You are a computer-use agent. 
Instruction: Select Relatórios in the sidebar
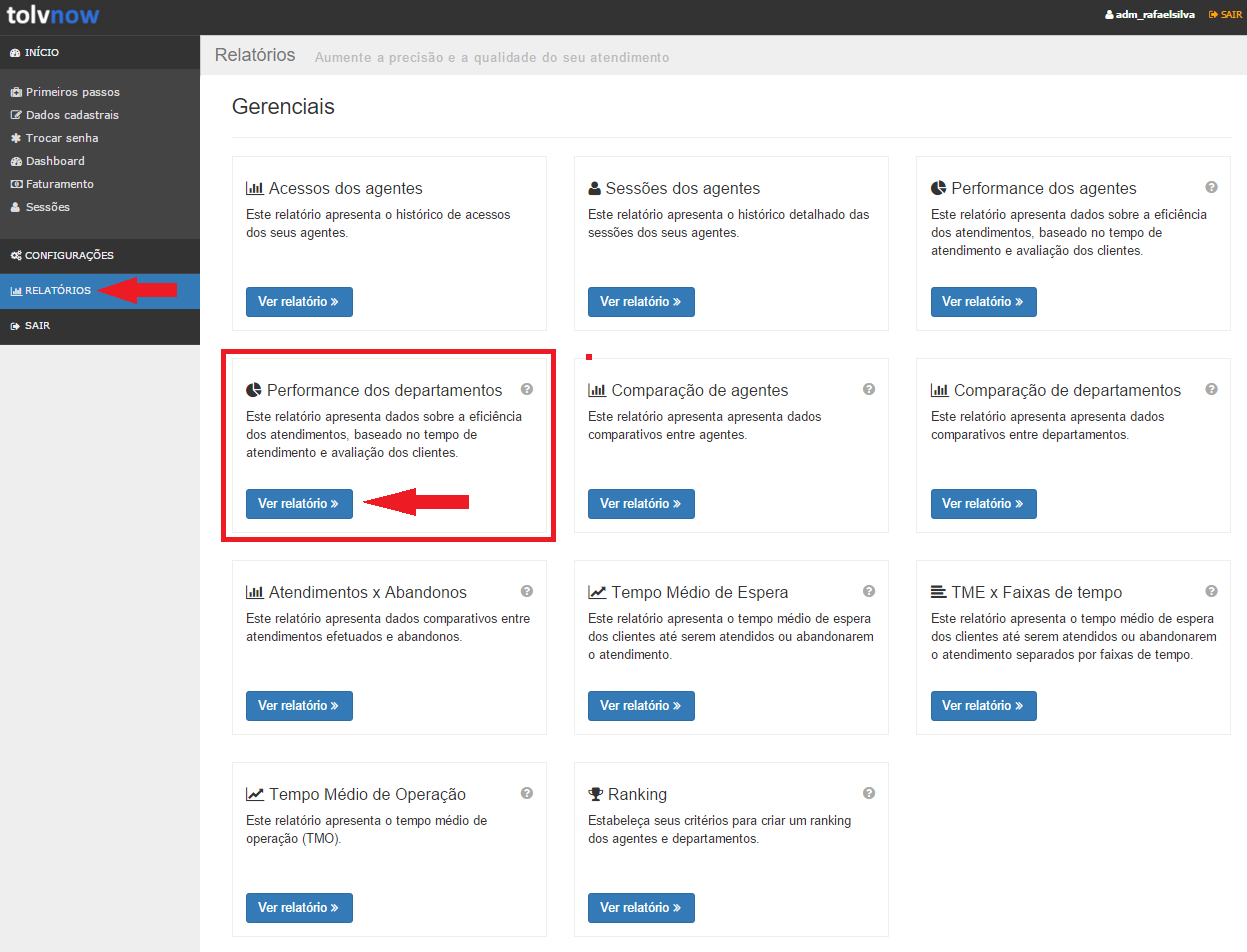57,291
